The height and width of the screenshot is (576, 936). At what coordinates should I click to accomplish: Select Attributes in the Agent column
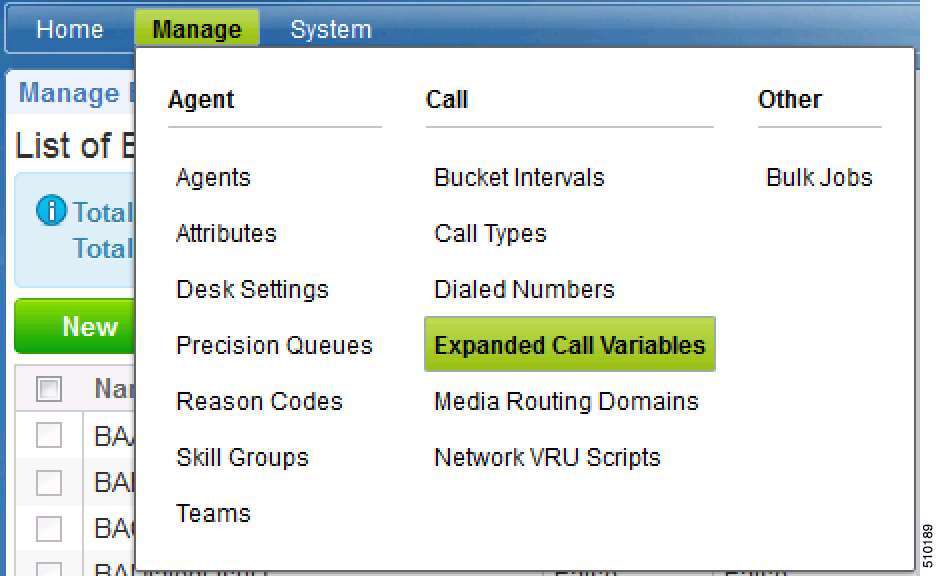tap(226, 234)
